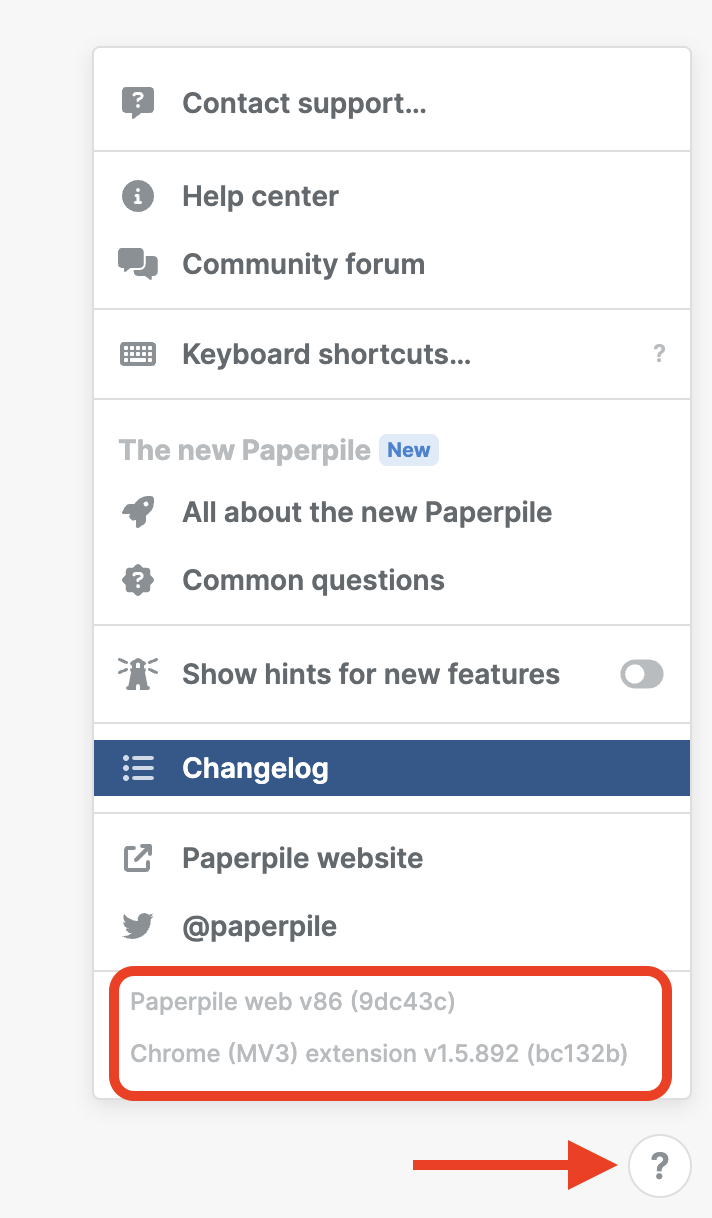Click the external link icon for Paperpile website
The height and width of the screenshot is (1218, 712).
[137, 858]
